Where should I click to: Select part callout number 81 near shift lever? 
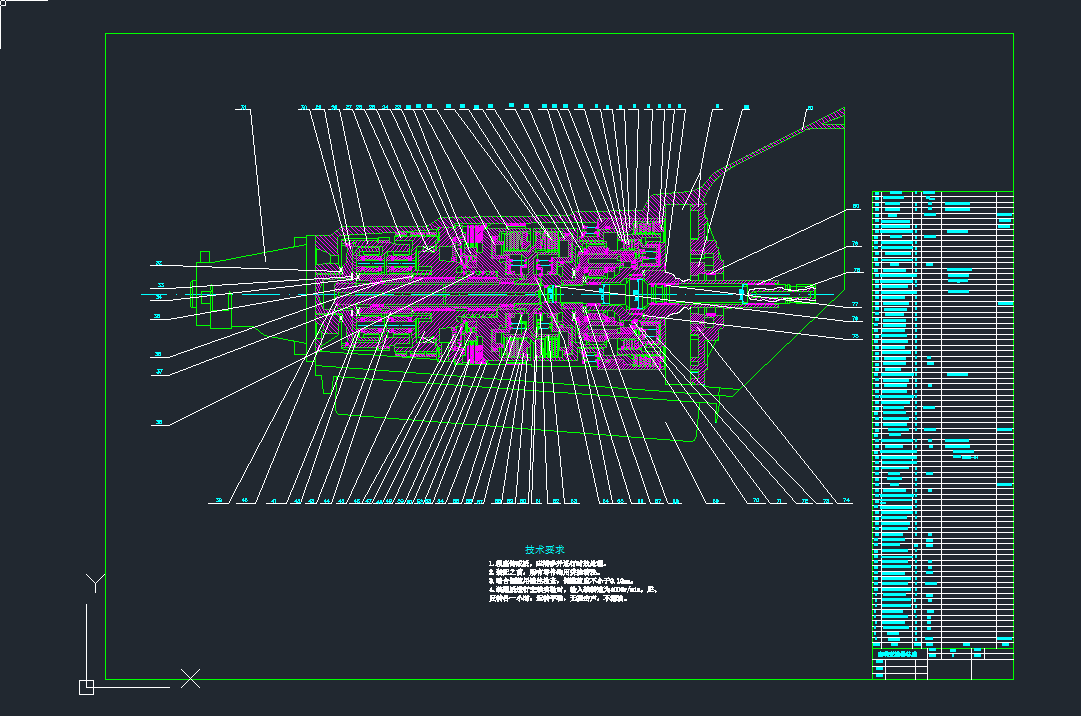click(x=810, y=107)
